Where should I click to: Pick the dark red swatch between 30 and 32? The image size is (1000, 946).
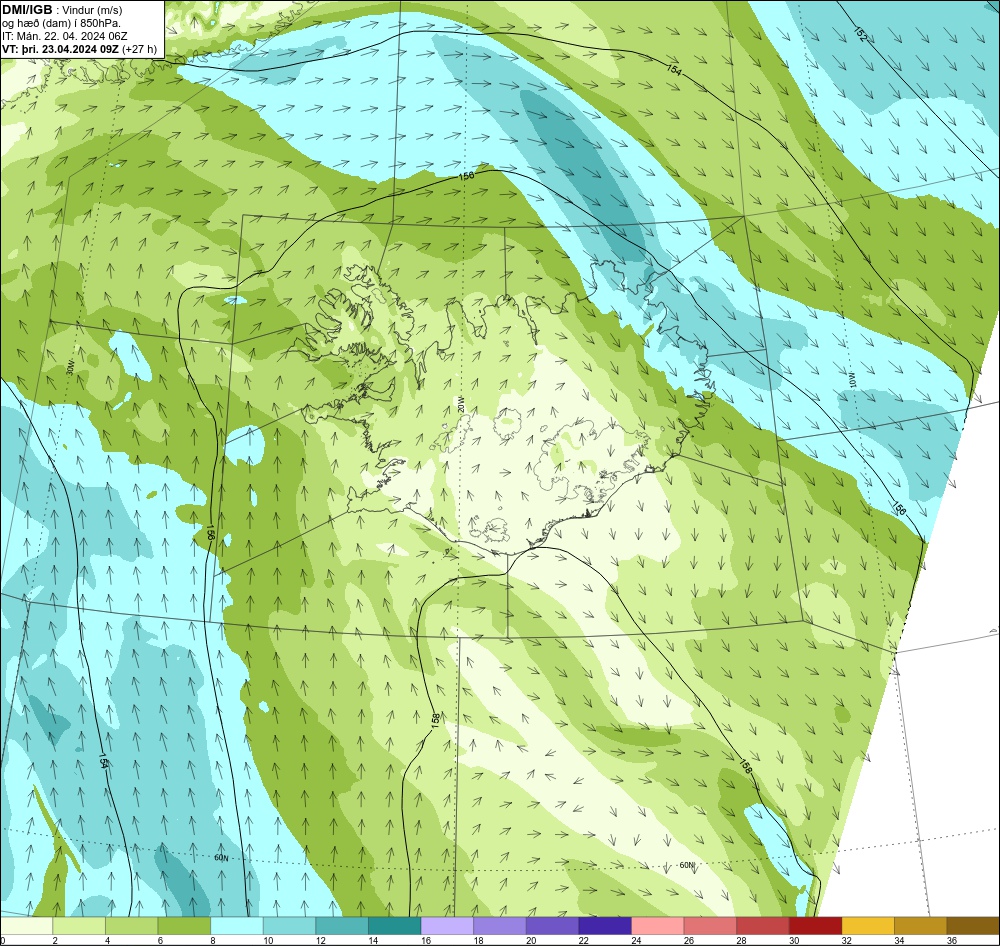(816, 926)
